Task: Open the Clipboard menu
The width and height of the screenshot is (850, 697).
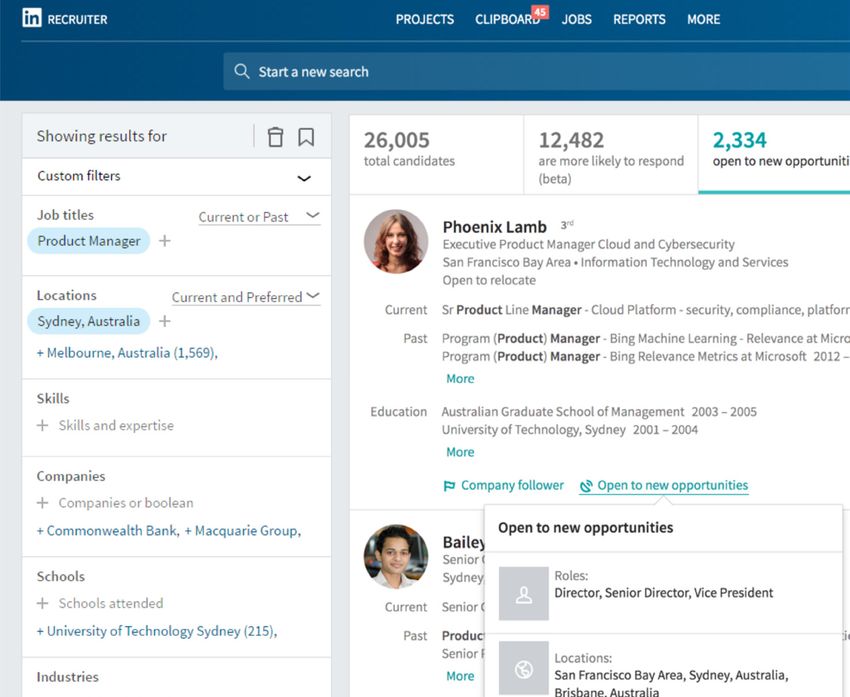Action: tap(507, 20)
